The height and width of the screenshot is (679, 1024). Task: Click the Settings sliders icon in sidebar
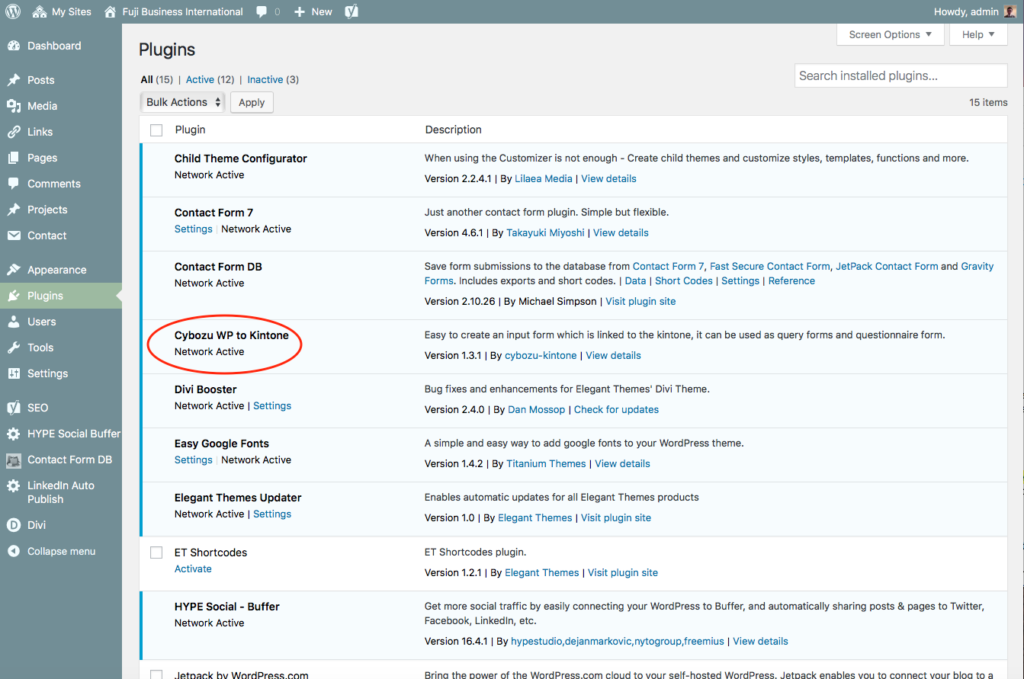point(13,374)
